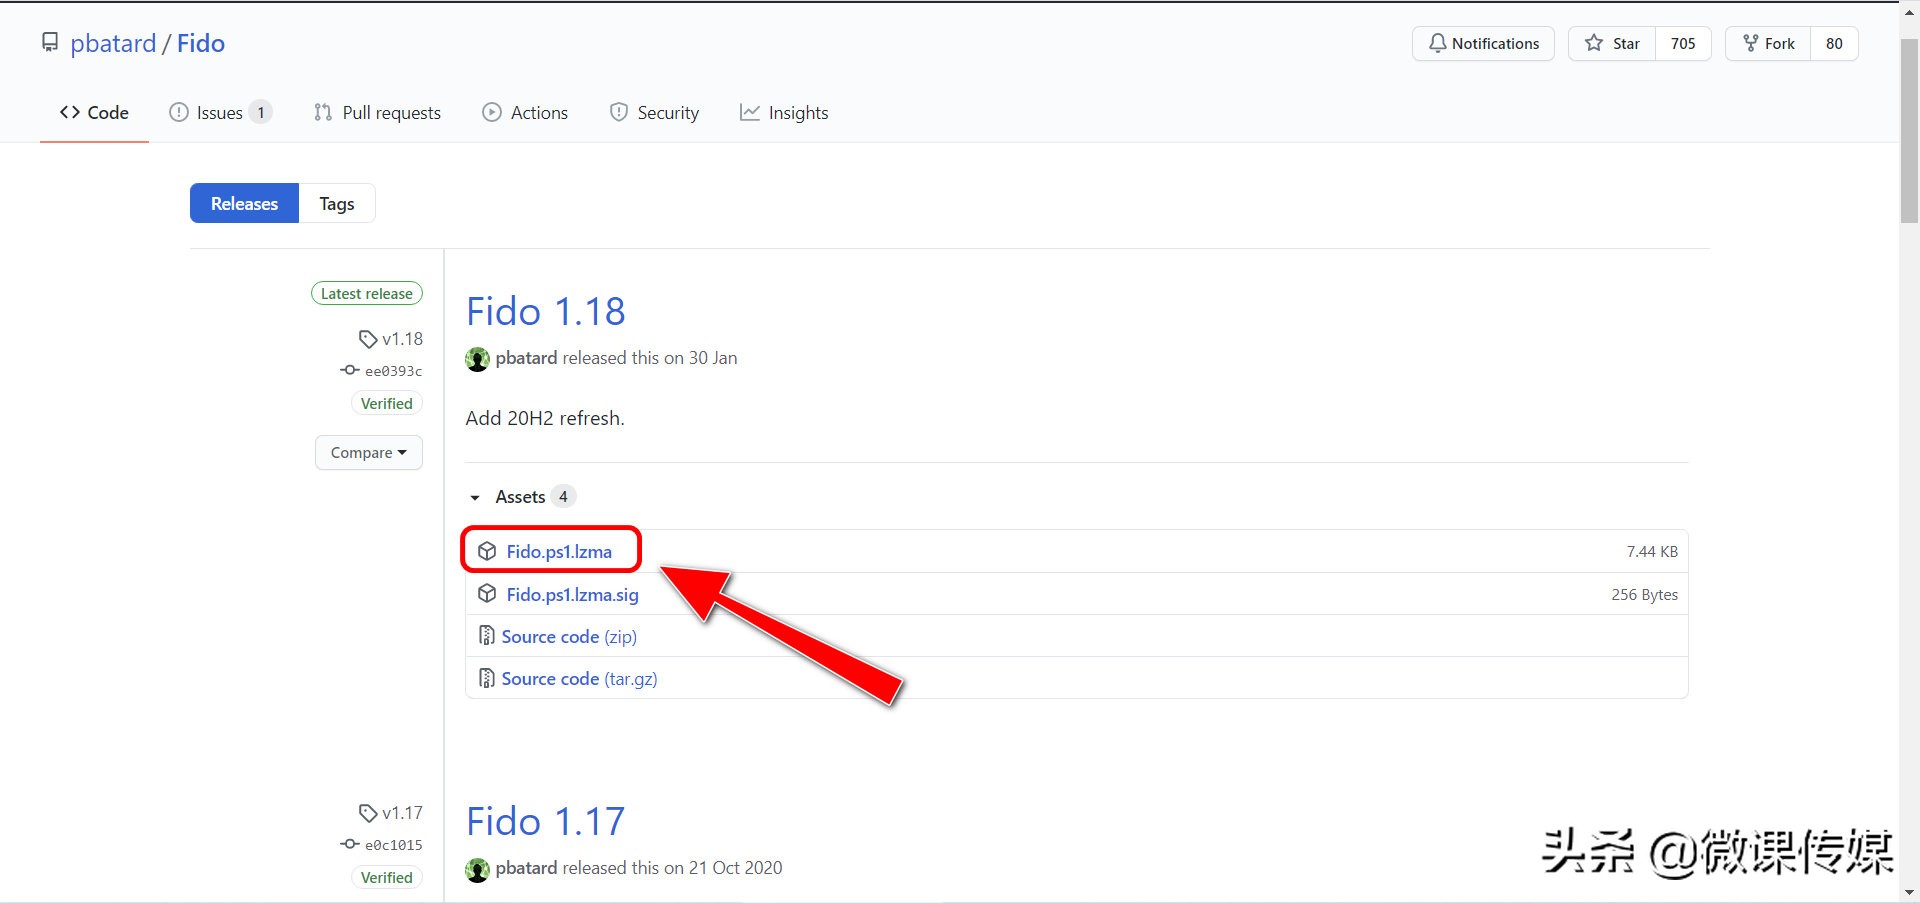This screenshot has width=1920, height=903.
Task: Click the Latest release badge
Action: click(x=367, y=294)
